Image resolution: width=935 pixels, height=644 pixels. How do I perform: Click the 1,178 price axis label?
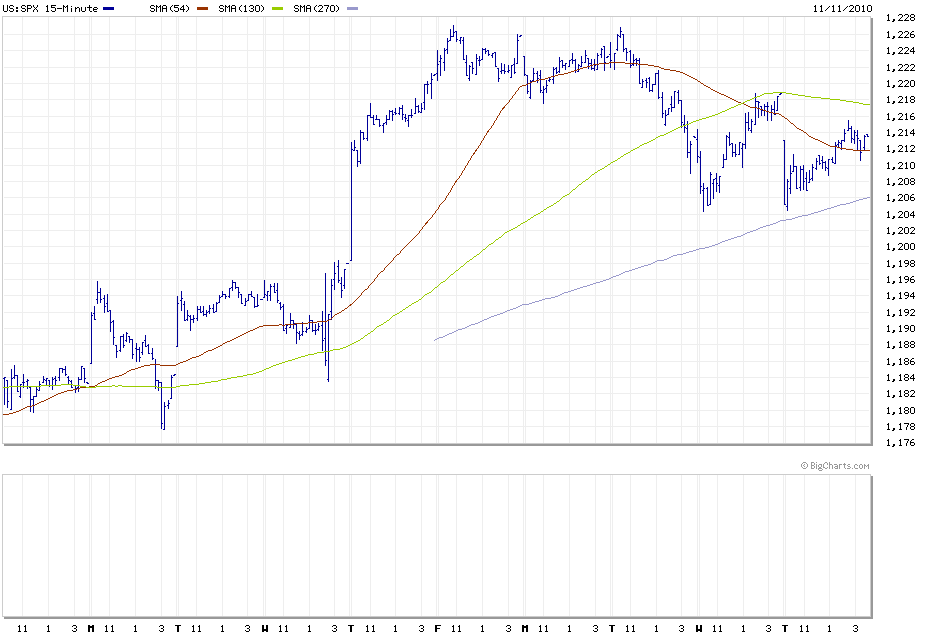(x=900, y=426)
